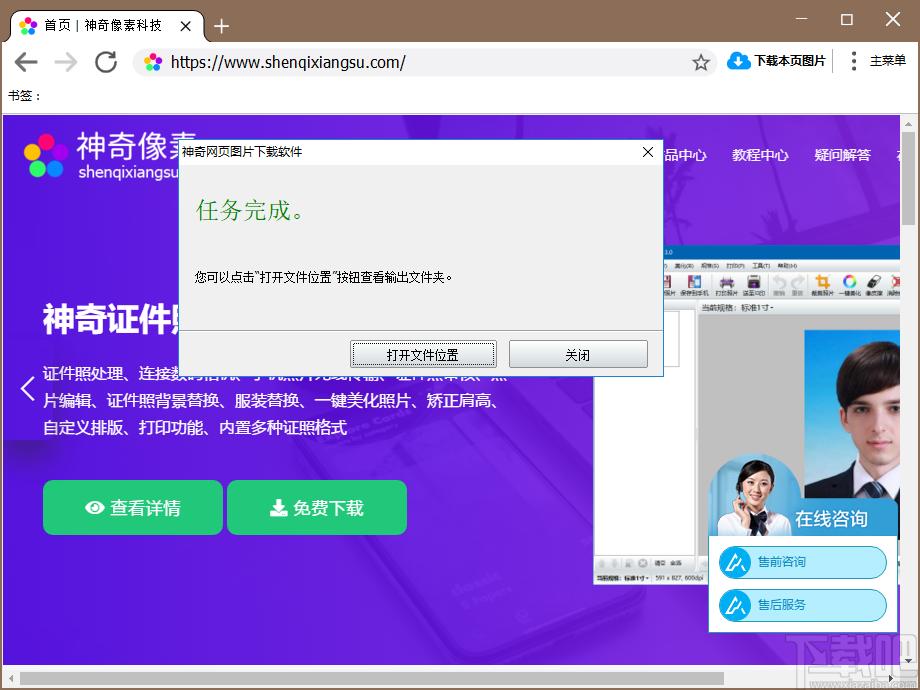Click the 免费下载 green button

(317, 508)
